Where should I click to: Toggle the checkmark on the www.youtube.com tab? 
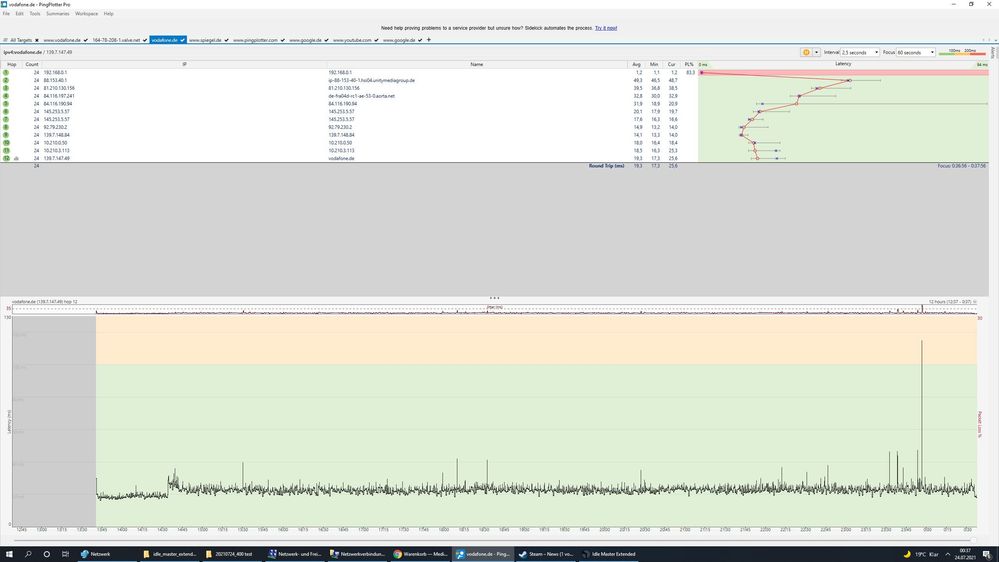coord(376,40)
